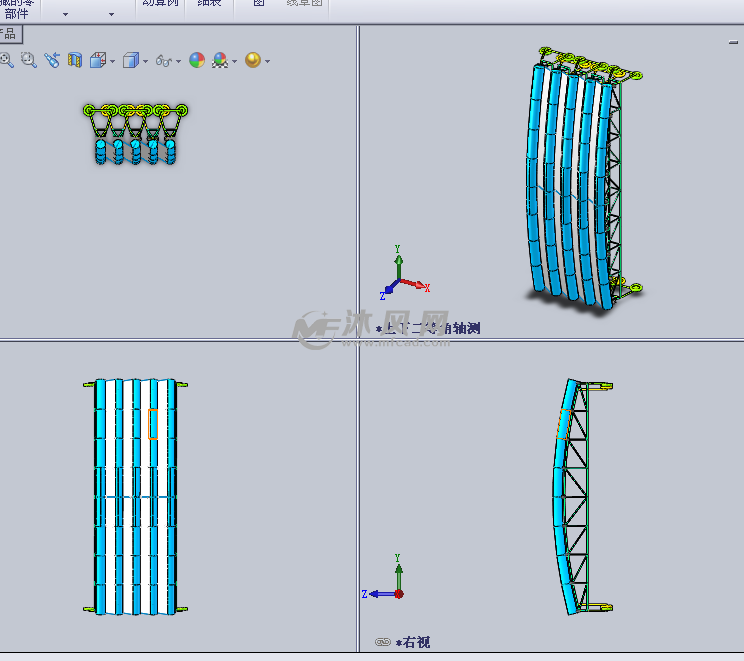Expand the Hide/Show Items dropdown arrow
Image resolution: width=744 pixels, height=661 pixels.
click(x=178, y=61)
